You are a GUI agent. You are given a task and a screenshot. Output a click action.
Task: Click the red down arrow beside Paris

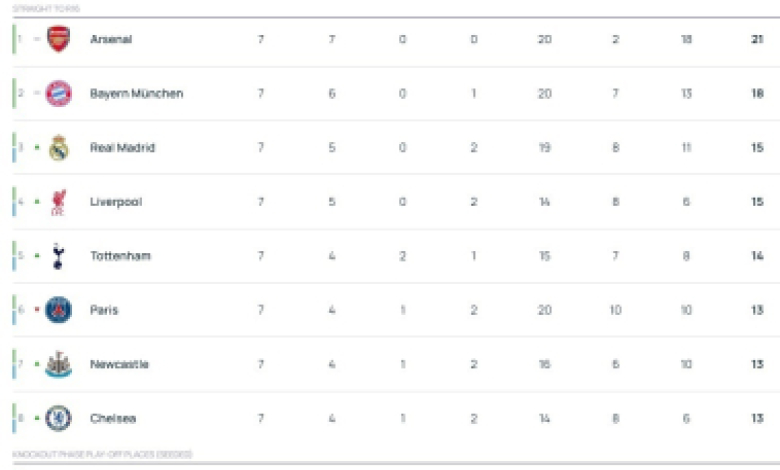[37, 310]
